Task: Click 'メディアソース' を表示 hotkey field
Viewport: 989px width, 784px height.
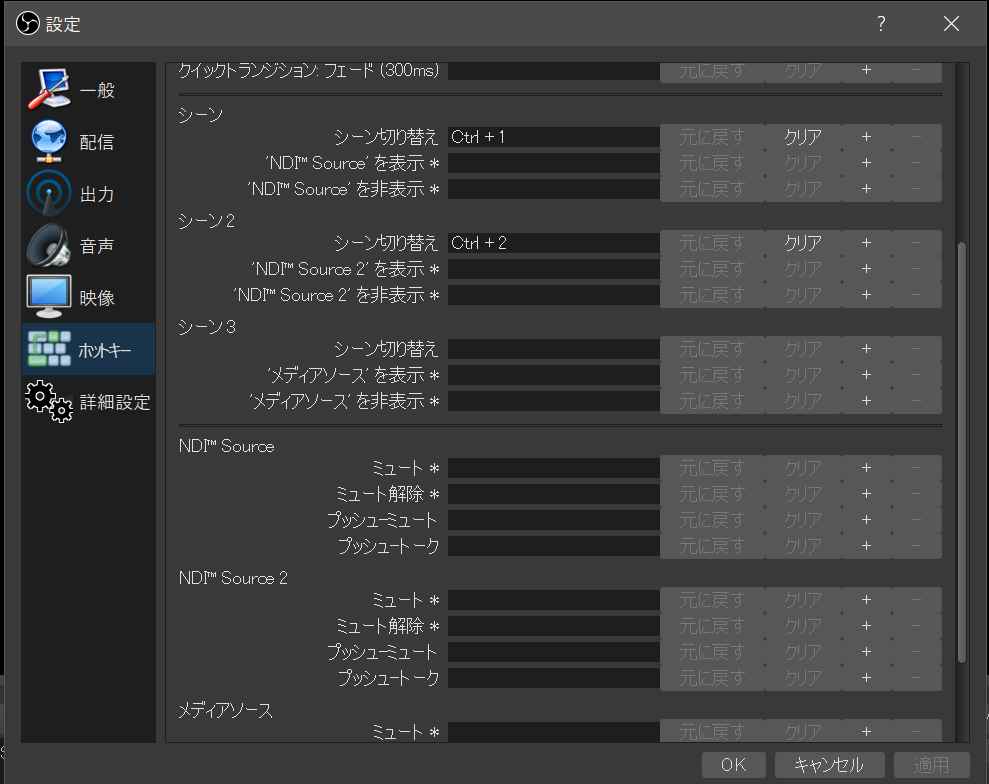Action: (x=554, y=375)
